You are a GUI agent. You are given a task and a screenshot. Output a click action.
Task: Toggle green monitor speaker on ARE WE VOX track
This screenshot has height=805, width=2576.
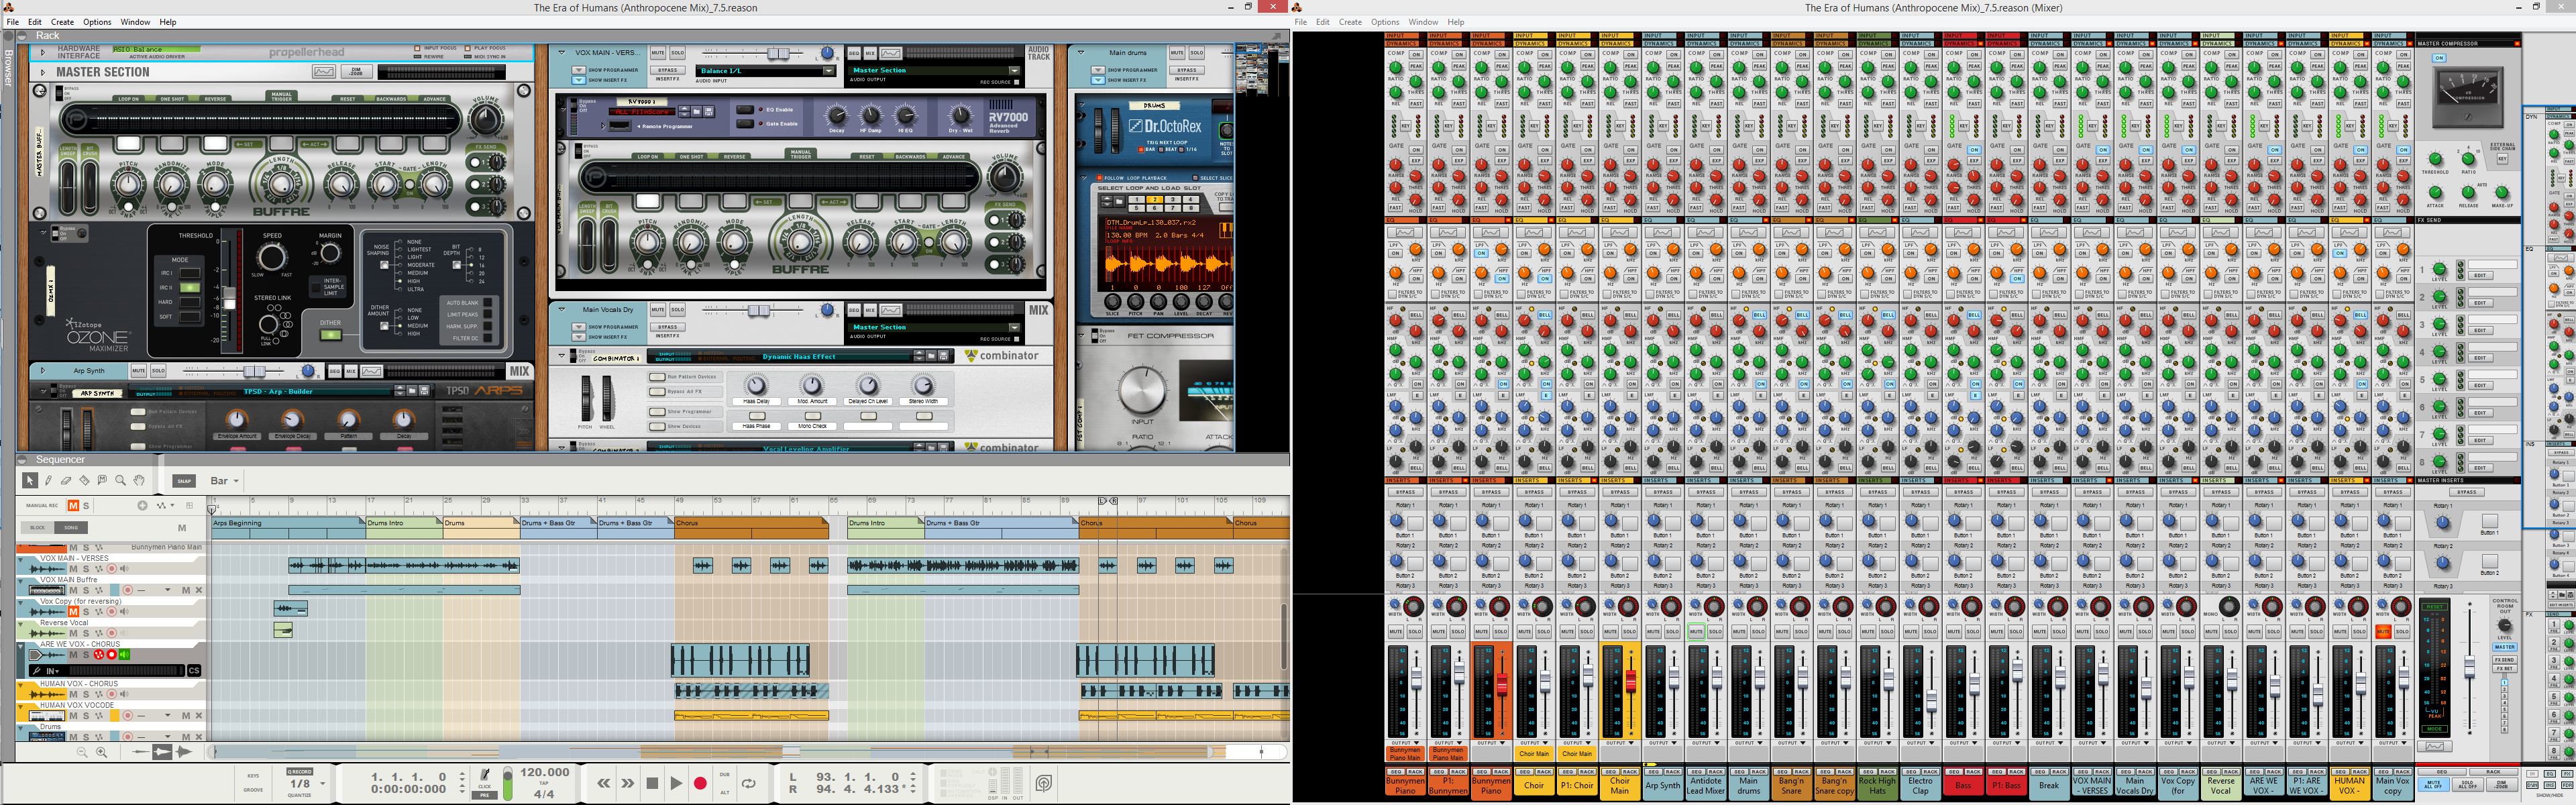125,655
